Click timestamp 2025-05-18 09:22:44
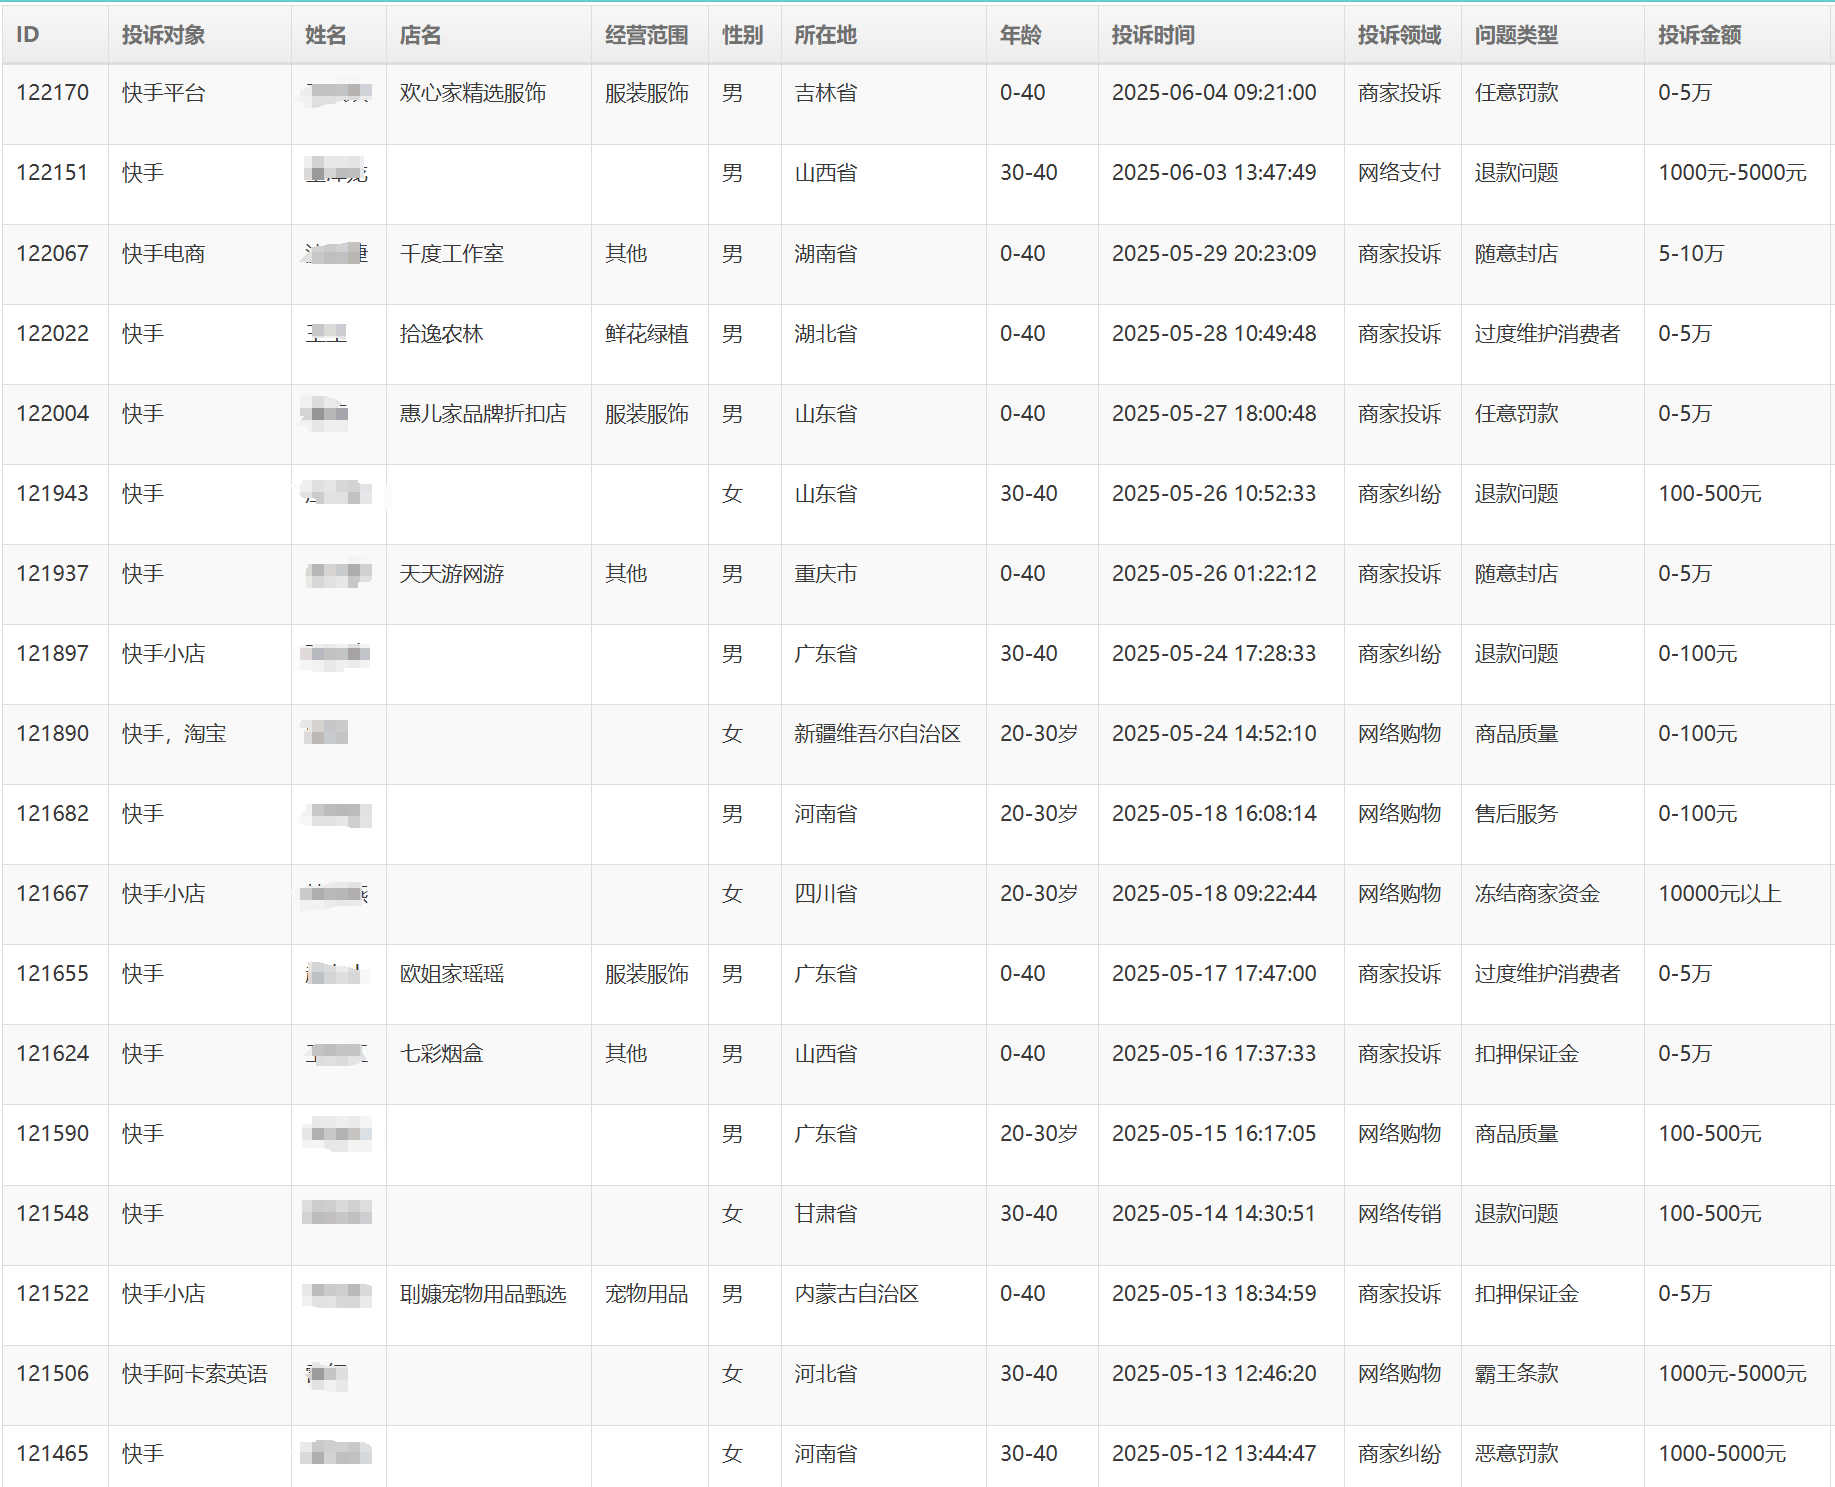Image resolution: width=1835 pixels, height=1487 pixels. coord(1214,894)
